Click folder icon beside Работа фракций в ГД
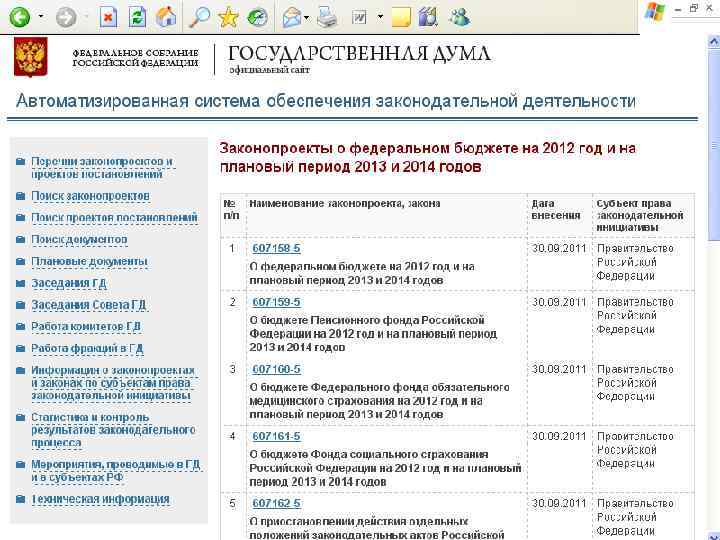Image resolution: width=720 pixels, height=540 pixels. coord(20,349)
